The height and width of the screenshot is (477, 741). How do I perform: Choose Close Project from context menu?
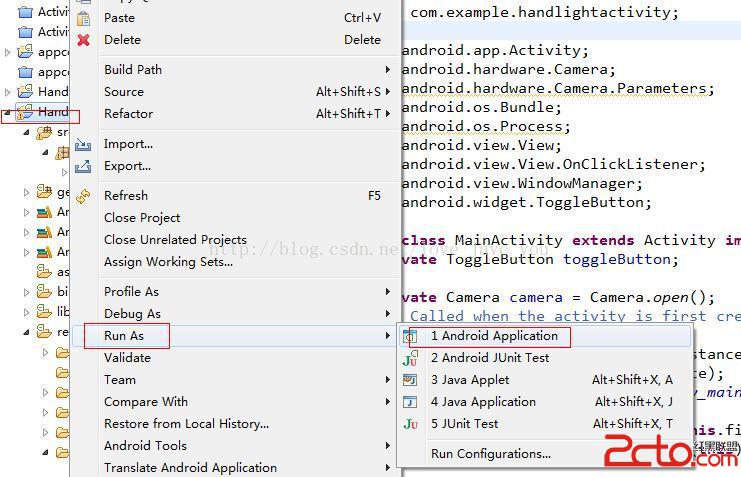[142, 218]
